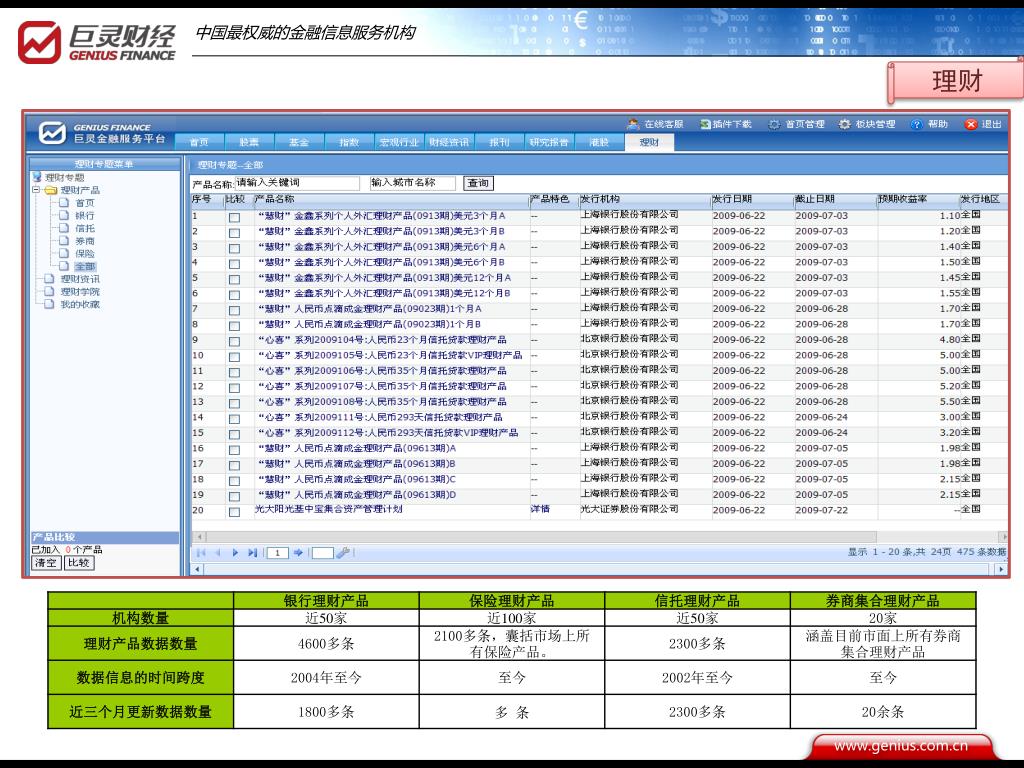Image resolution: width=1024 pixels, height=768 pixels.
Task: Click page icon beside 理财学院 tree item
Action: [x=49, y=291]
